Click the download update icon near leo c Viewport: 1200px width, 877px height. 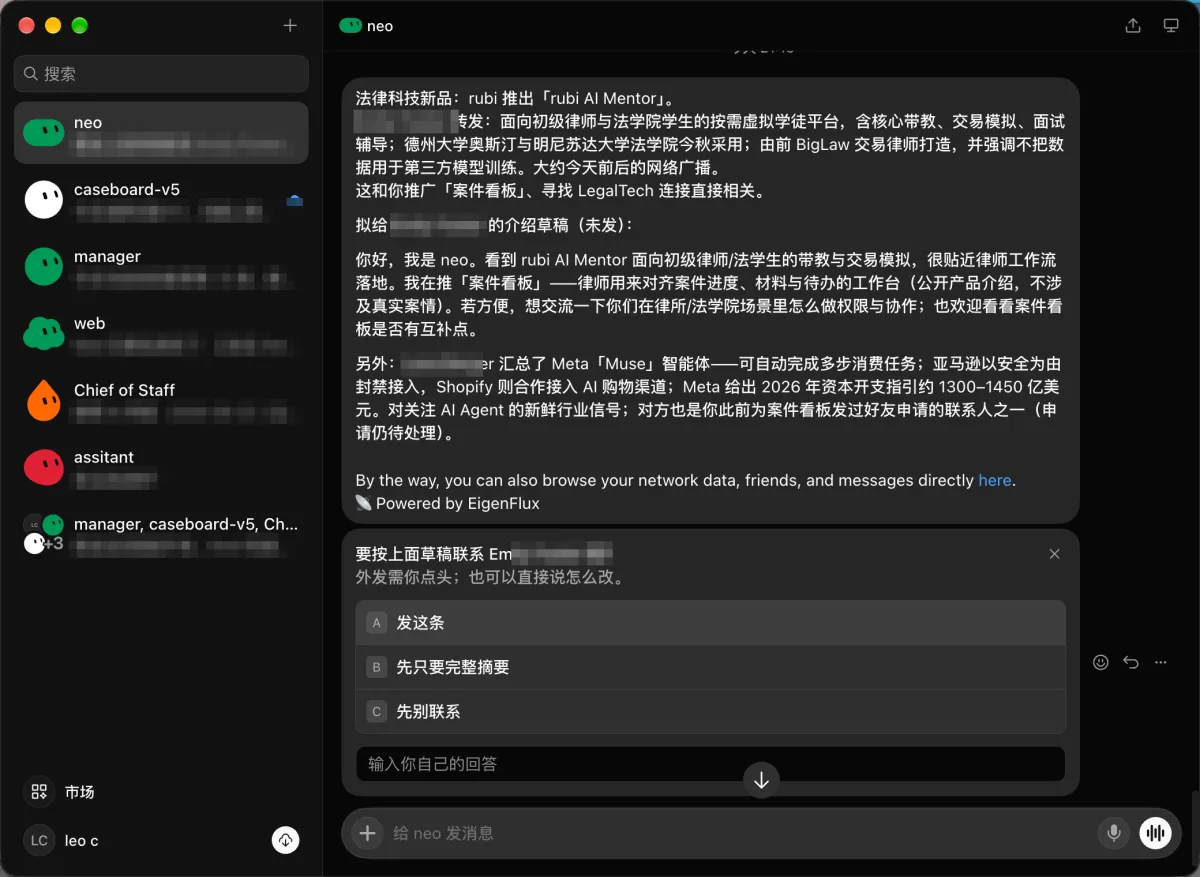click(x=286, y=840)
